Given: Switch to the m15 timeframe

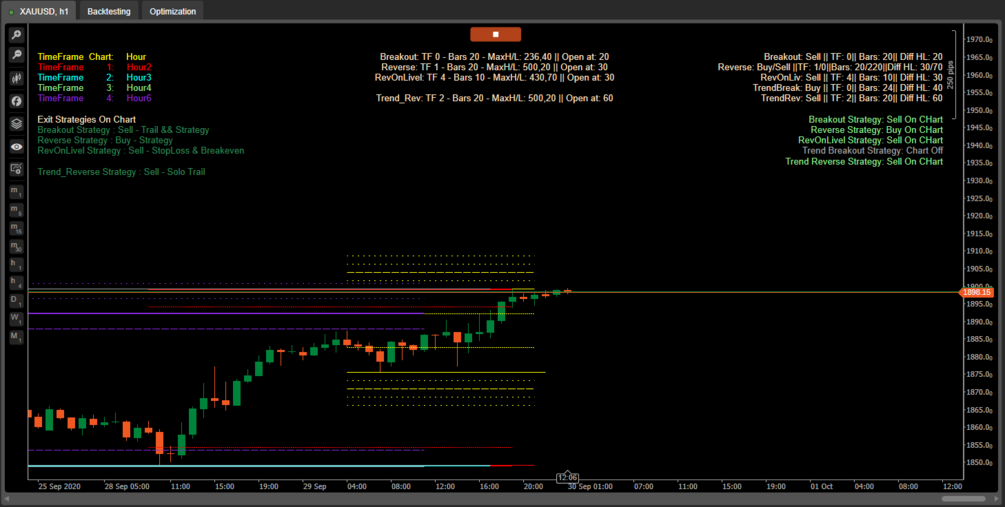Looking at the screenshot, I should (17, 228).
